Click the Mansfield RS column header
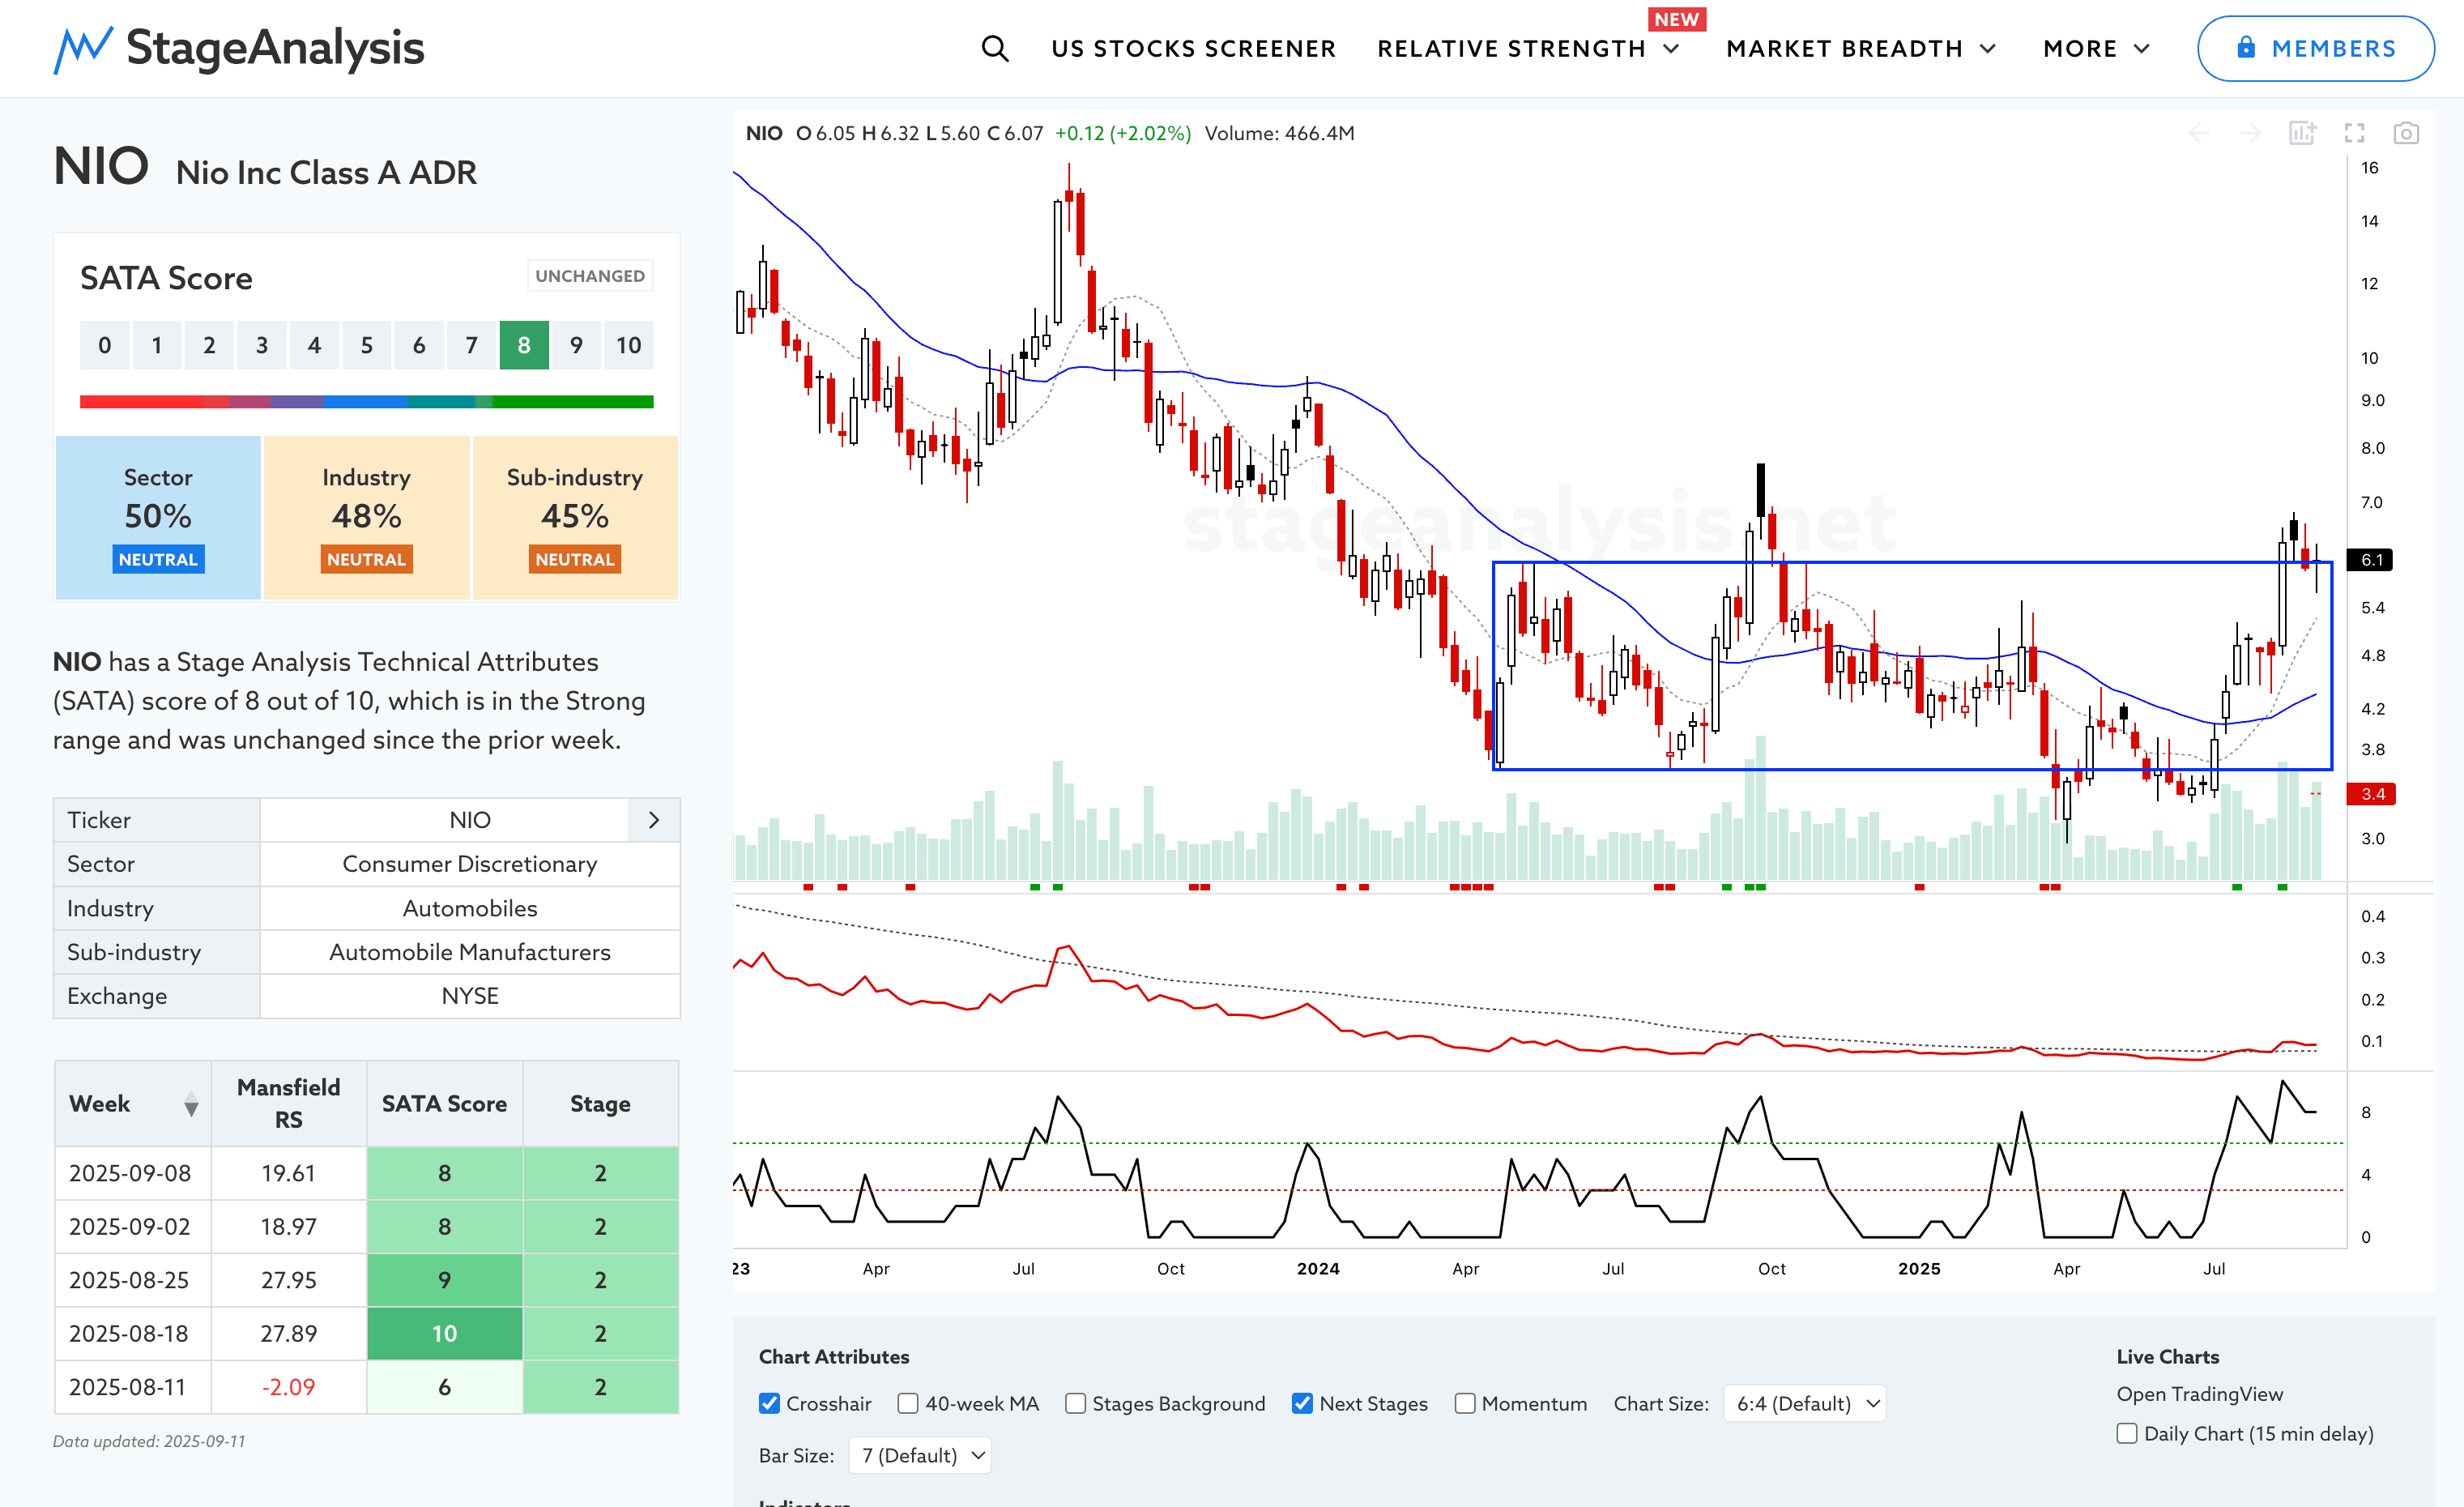The width and height of the screenshot is (2464, 1507). click(289, 1103)
